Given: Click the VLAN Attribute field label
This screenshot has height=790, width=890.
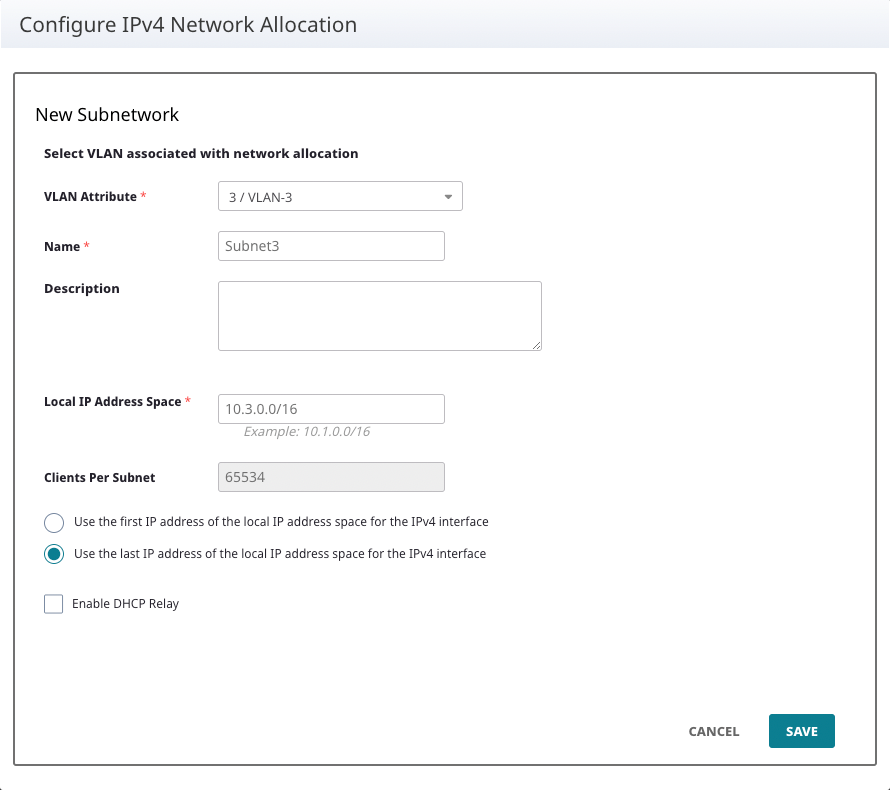Looking at the screenshot, I should coord(90,197).
